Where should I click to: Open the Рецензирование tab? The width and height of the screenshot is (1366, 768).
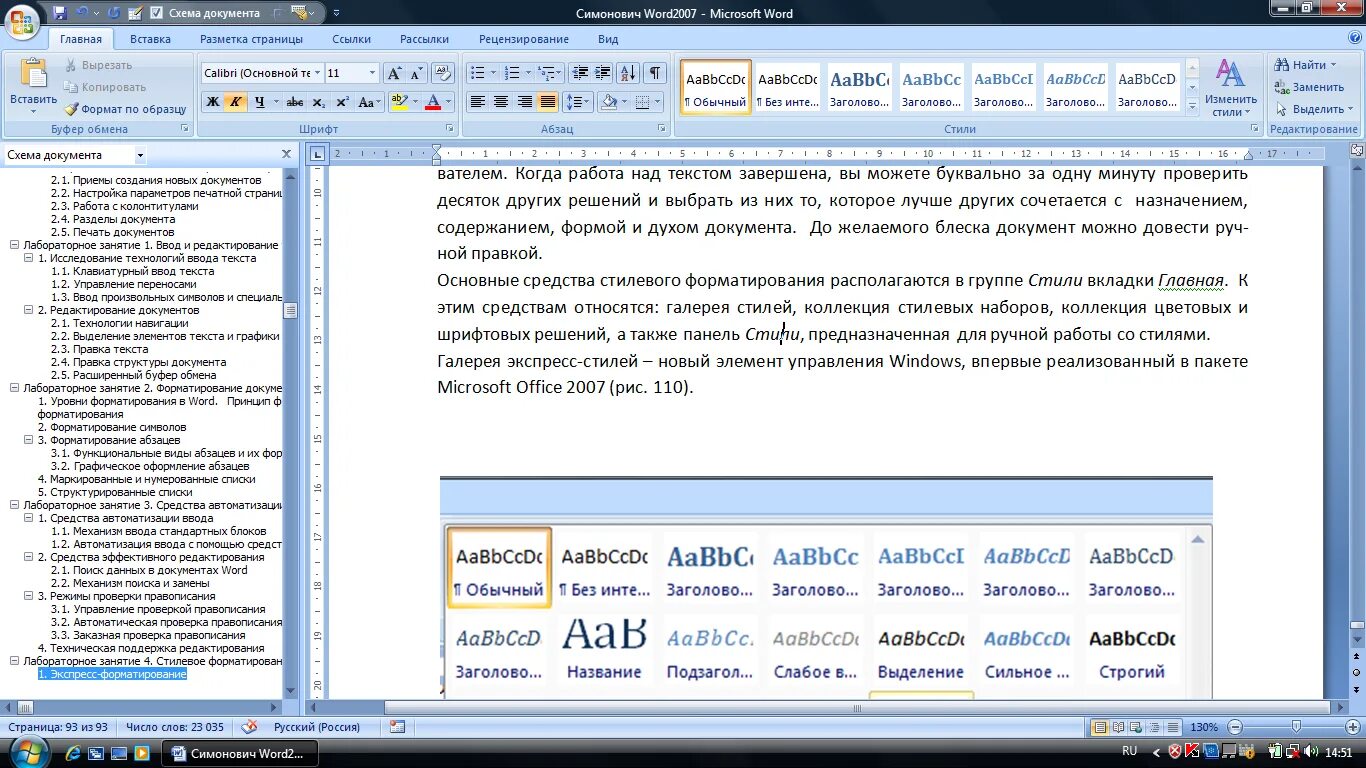(524, 39)
